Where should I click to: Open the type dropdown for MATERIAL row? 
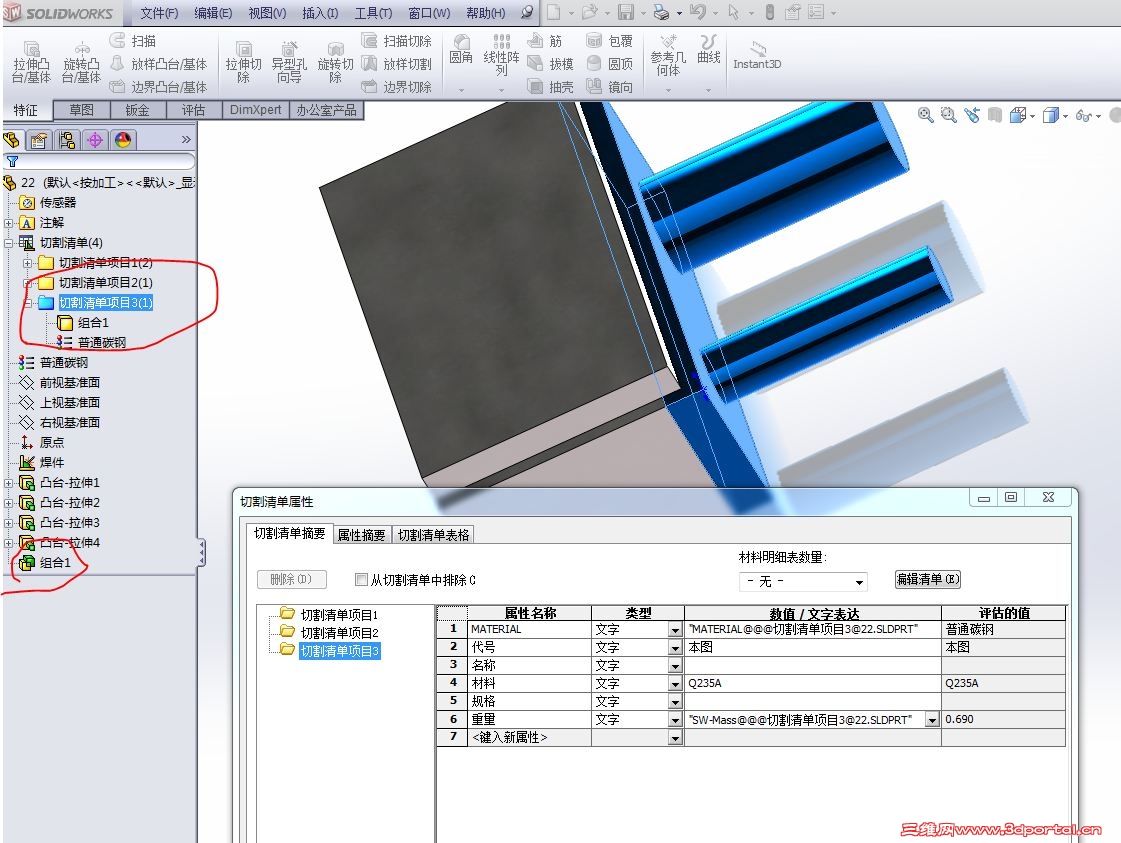pos(675,629)
